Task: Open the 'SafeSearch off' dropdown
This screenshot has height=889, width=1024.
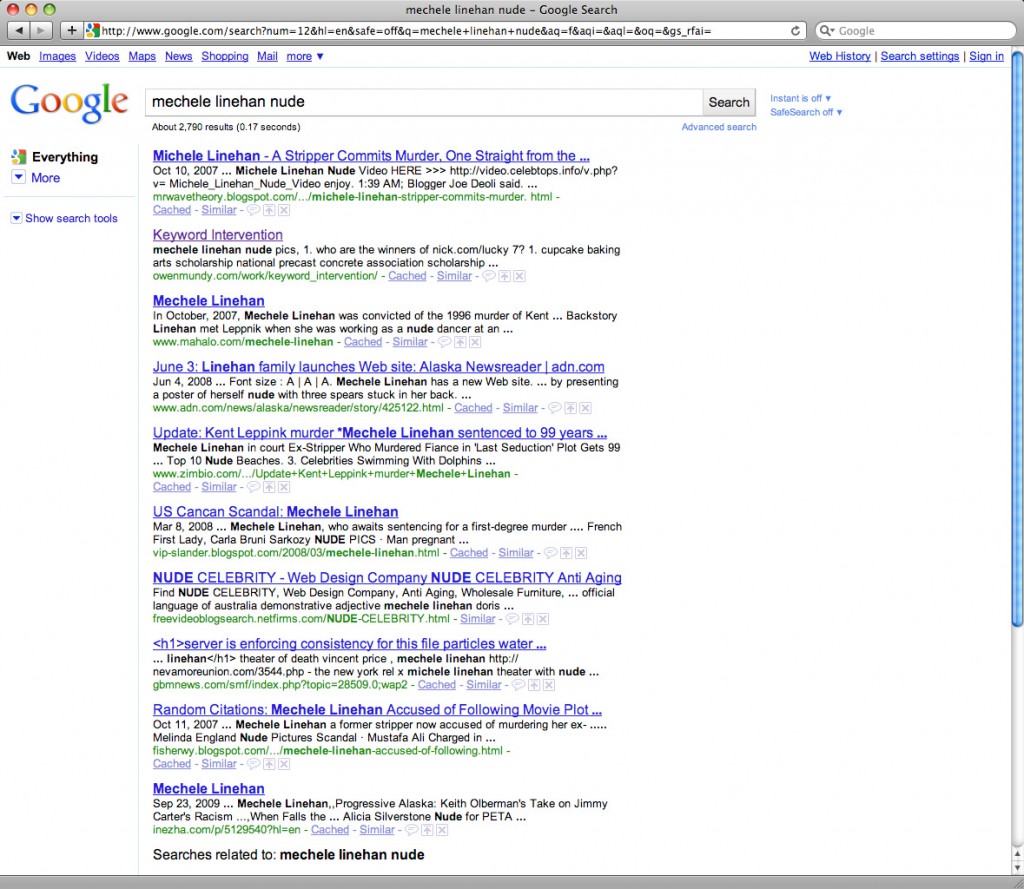Action: [807, 112]
